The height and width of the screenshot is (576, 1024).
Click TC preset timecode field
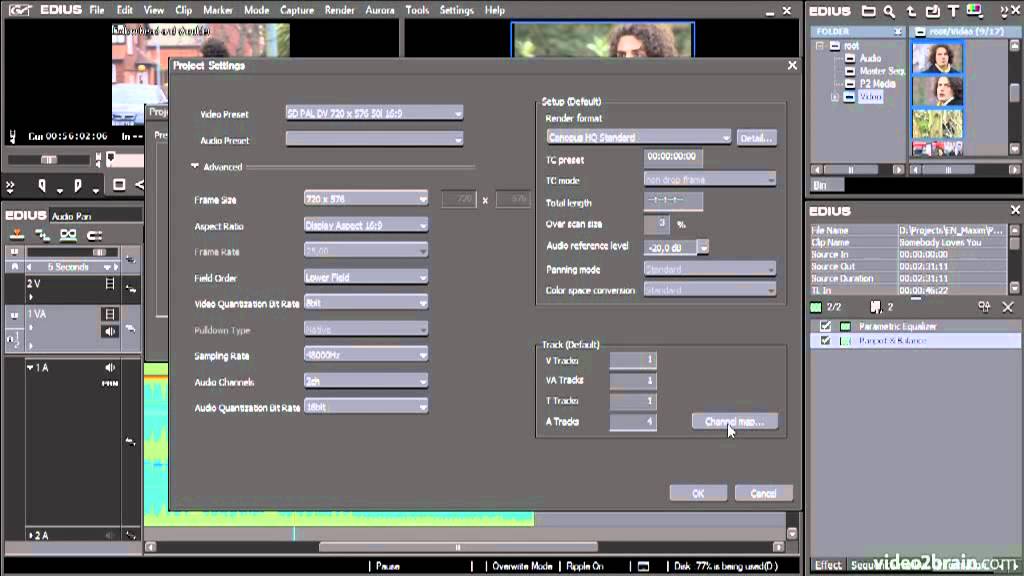pyautogui.click(x=673, y=157)
